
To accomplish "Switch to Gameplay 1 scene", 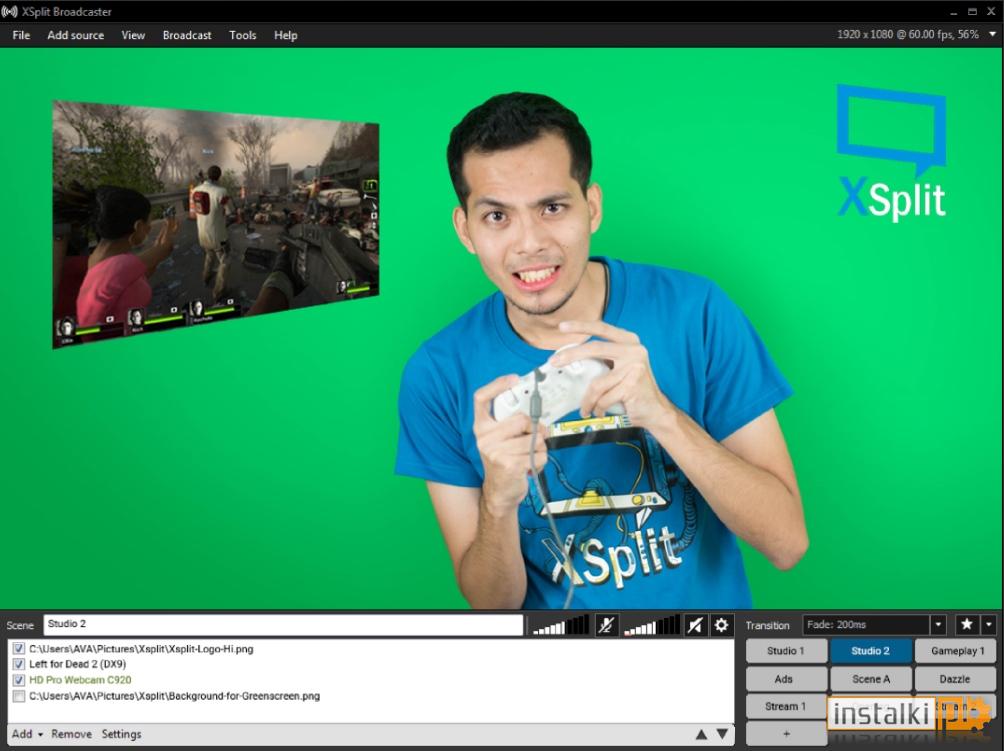I will pos(955,650).
